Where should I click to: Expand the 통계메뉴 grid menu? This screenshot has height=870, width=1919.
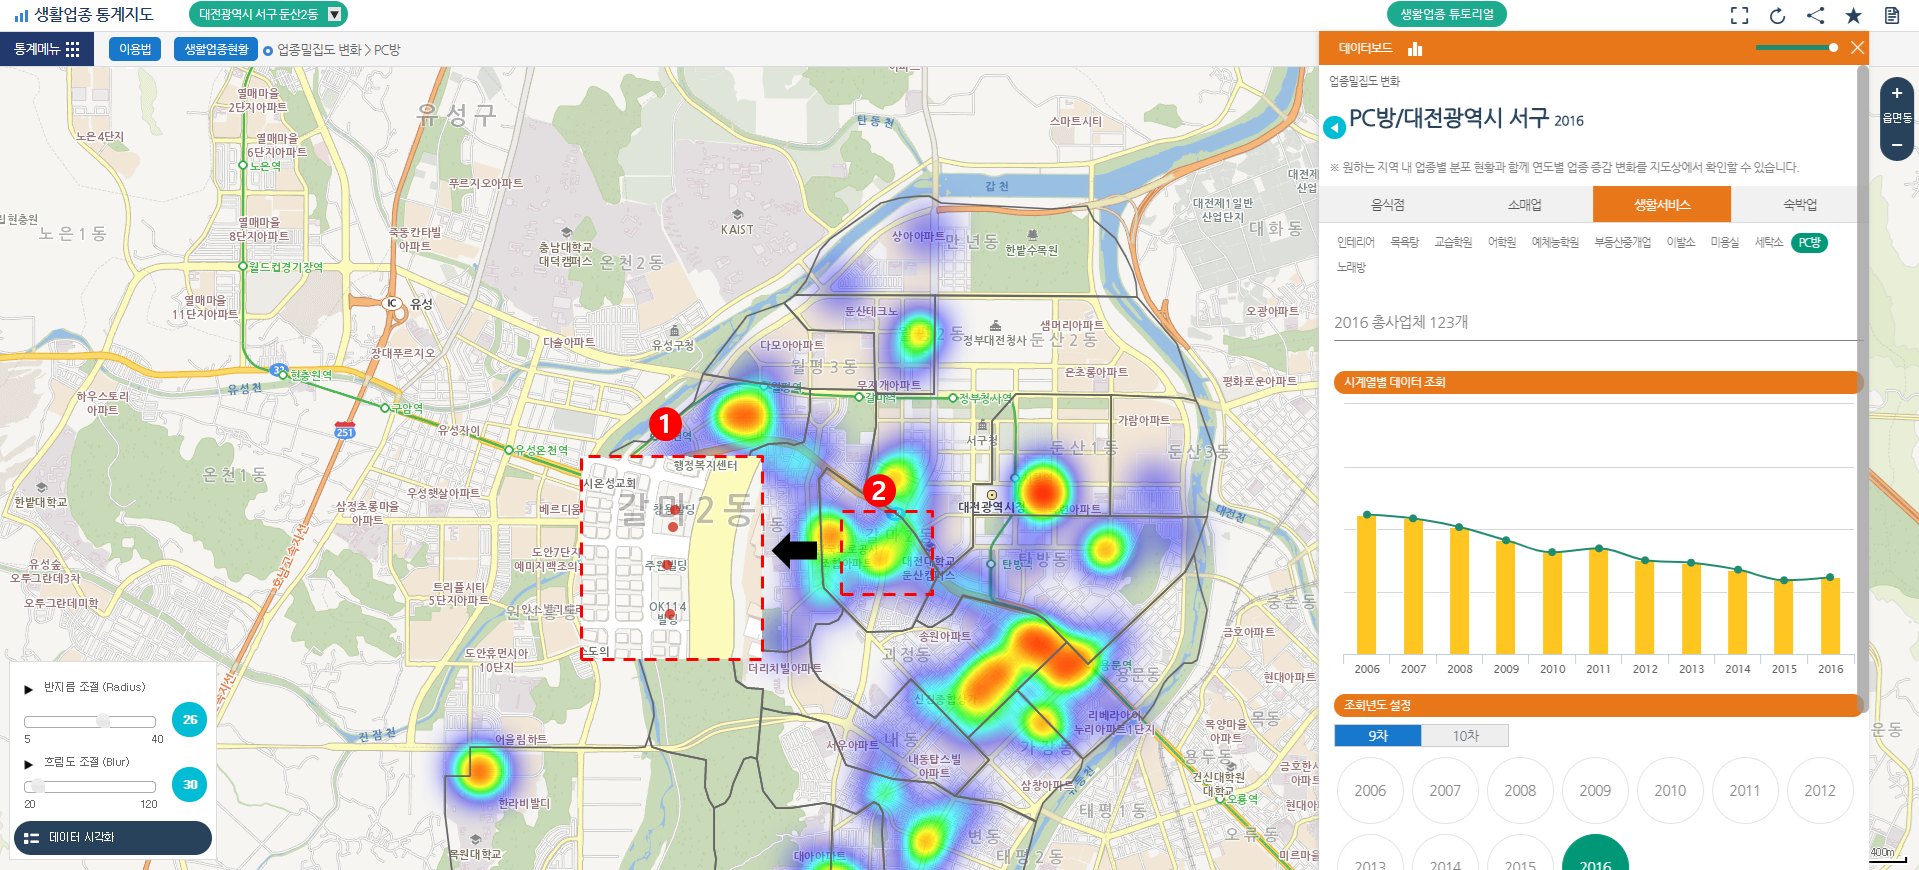(47, 49)
